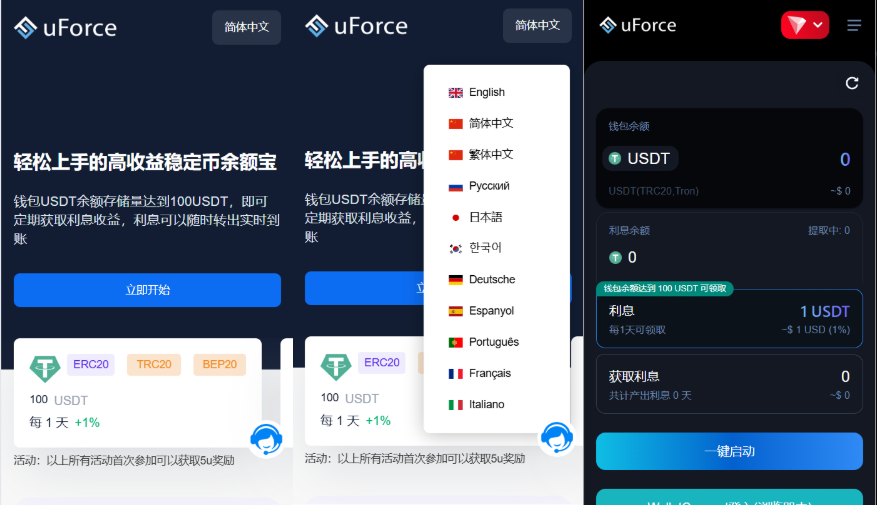Click the ERC20 tag in left panel
The width and height of the screenshot is (877, 505).
click(91, 365)
